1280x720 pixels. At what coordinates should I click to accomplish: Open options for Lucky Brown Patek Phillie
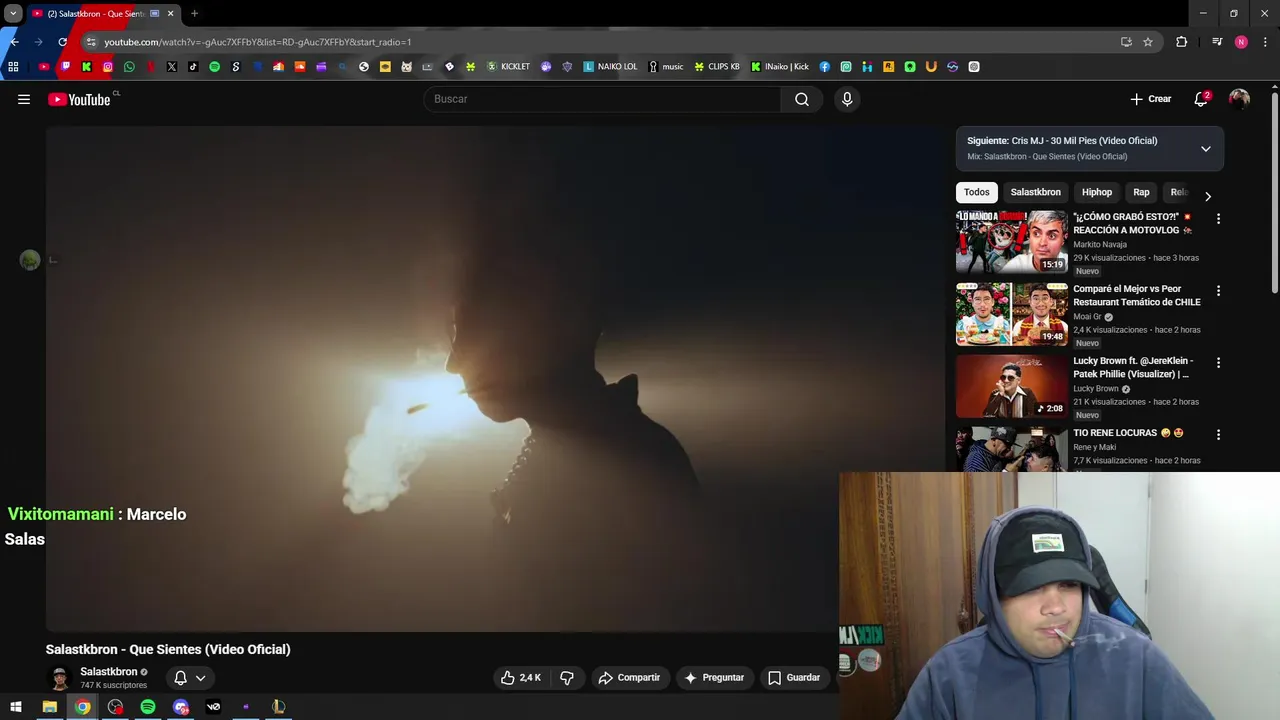tap(1218, 363)
